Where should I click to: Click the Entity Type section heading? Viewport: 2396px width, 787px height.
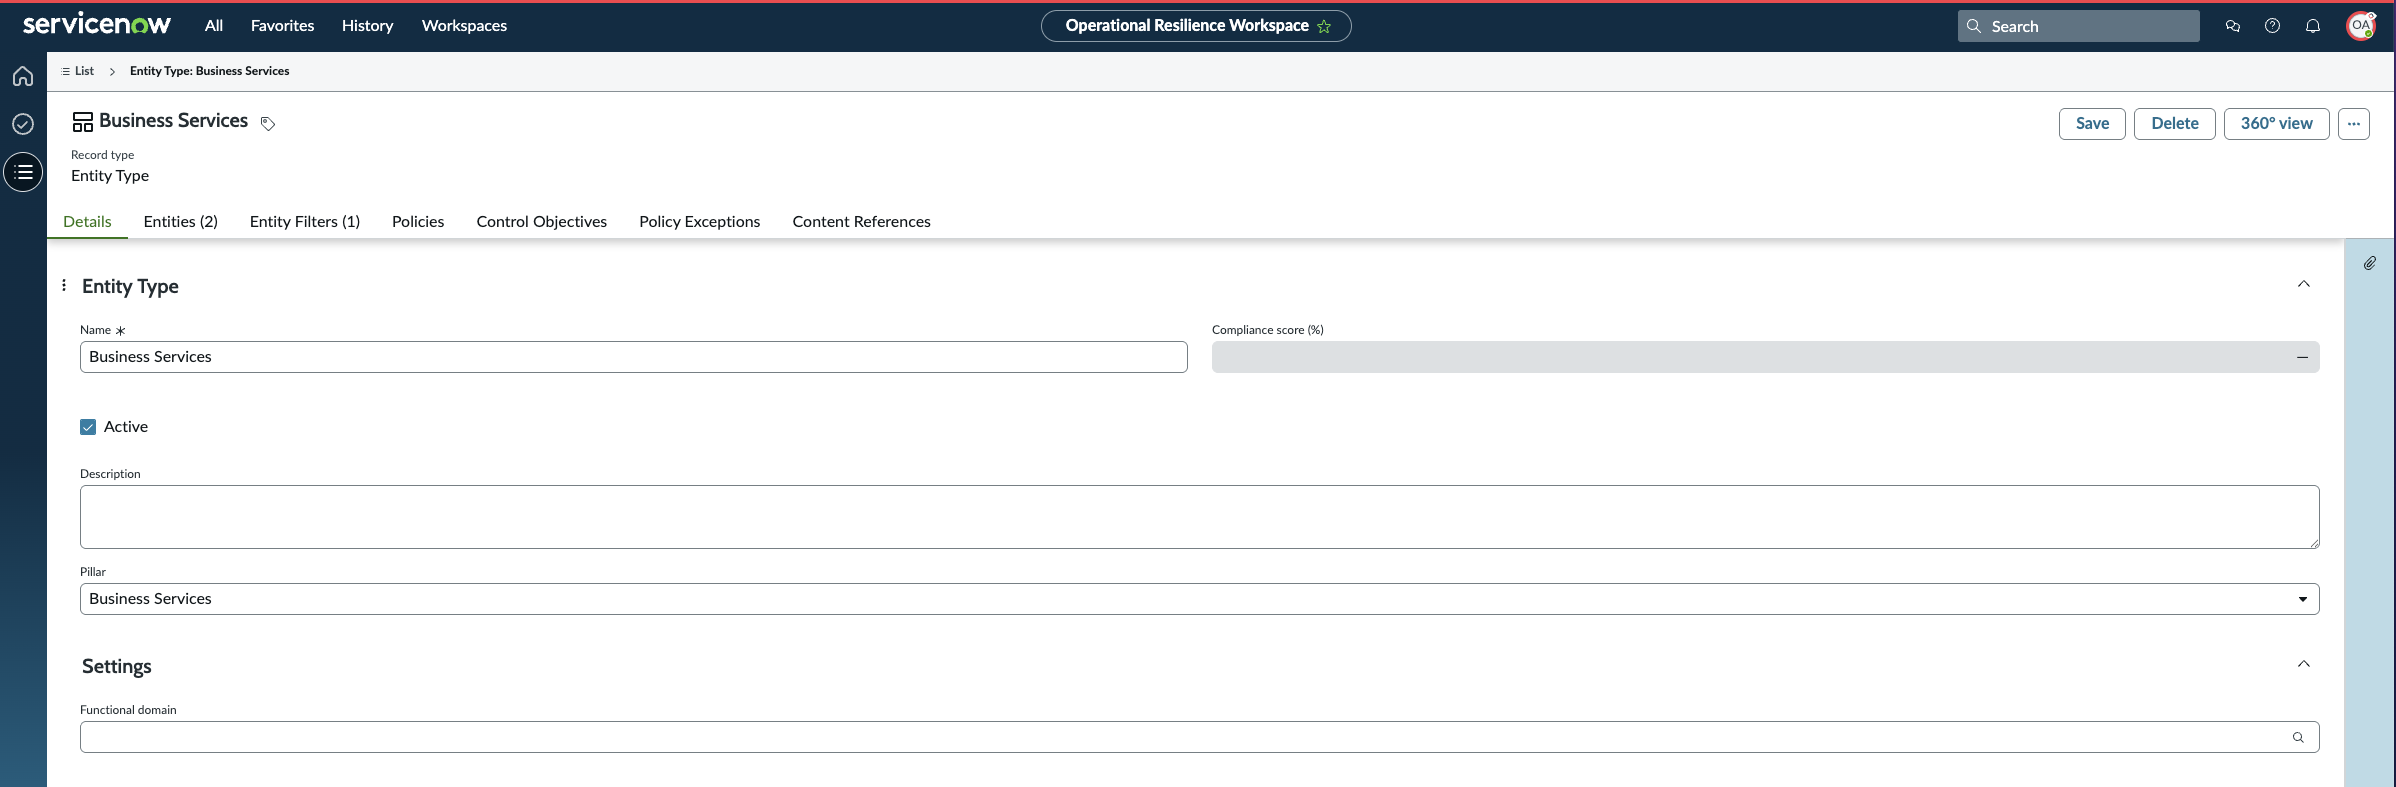(x=130, y=286)
